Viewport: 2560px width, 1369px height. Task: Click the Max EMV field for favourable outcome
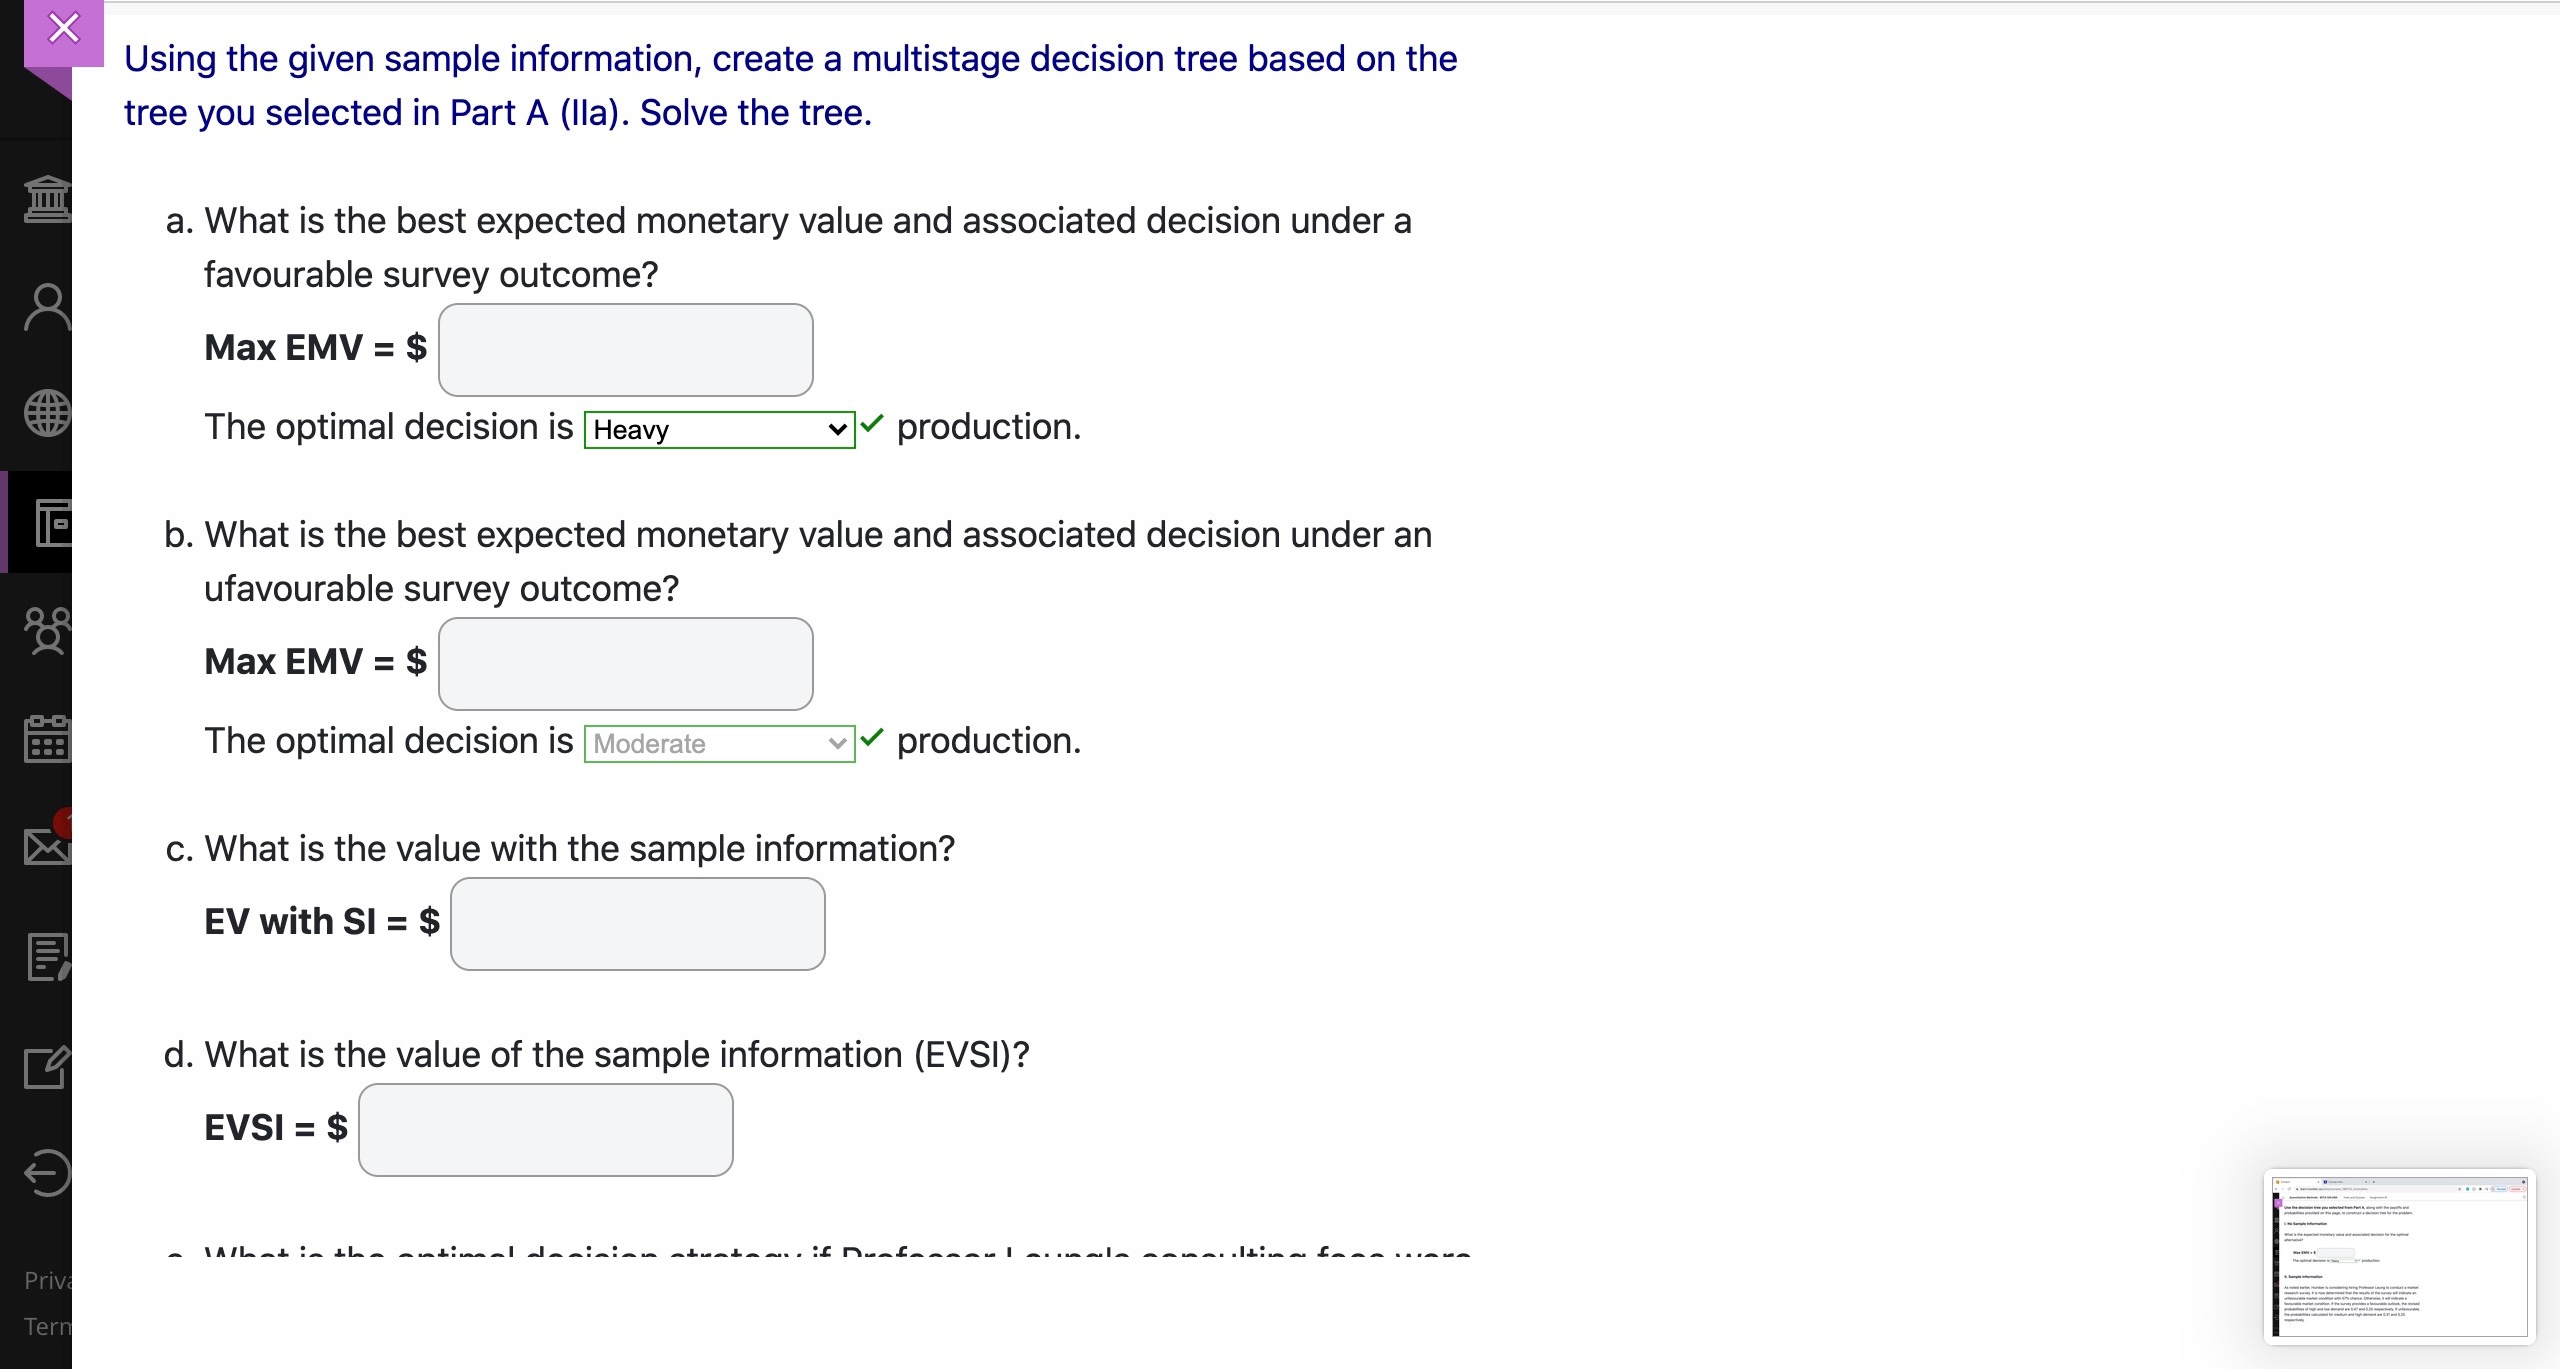coord(624,350)
